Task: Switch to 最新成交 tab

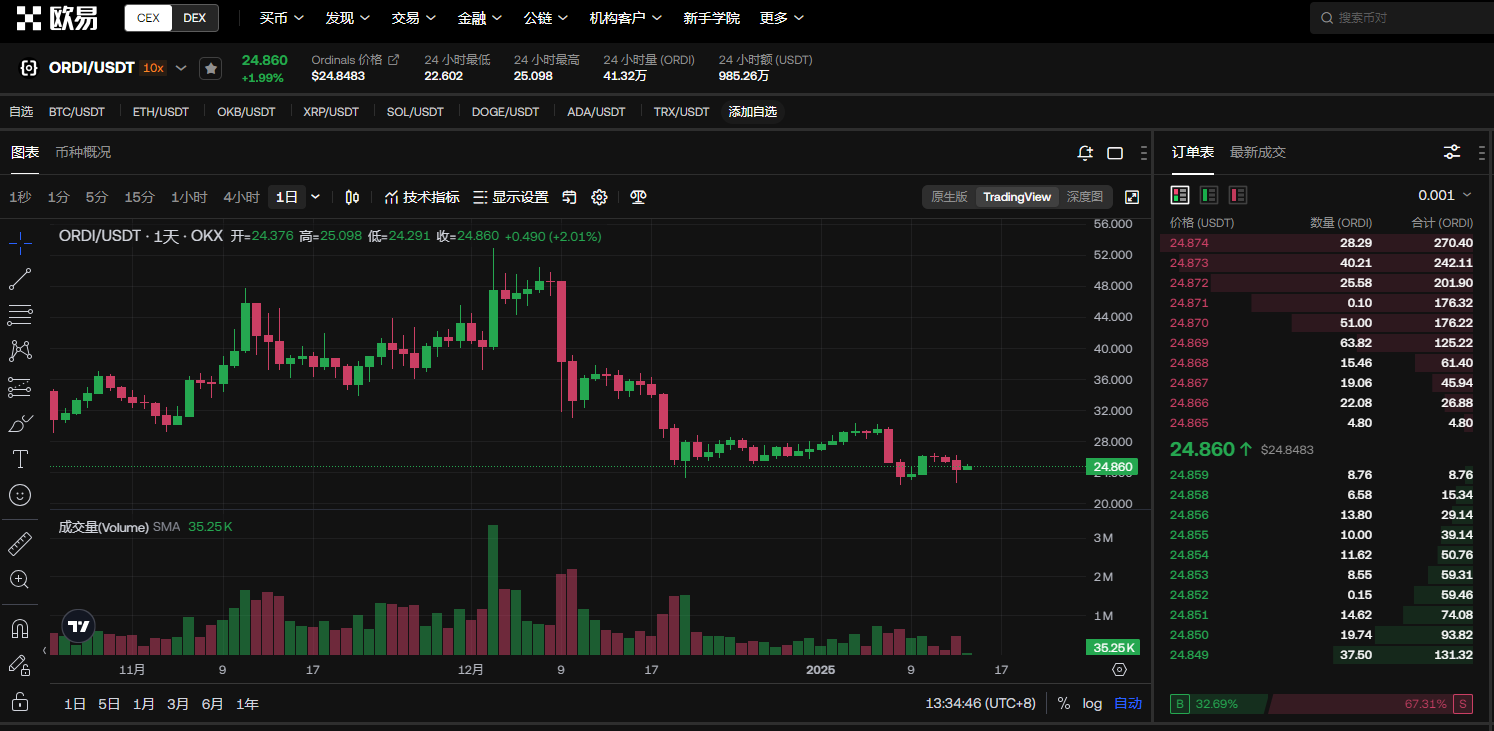Action: 1257,152
